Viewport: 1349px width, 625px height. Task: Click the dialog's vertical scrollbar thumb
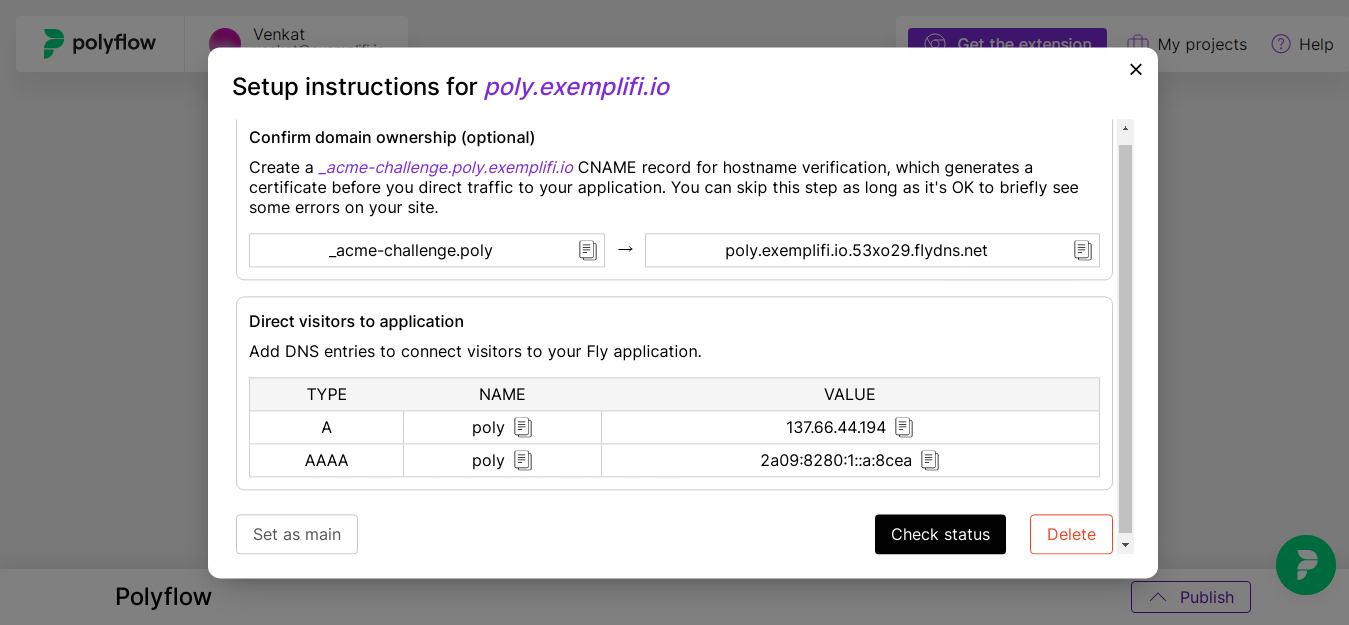pos(1126,338)
